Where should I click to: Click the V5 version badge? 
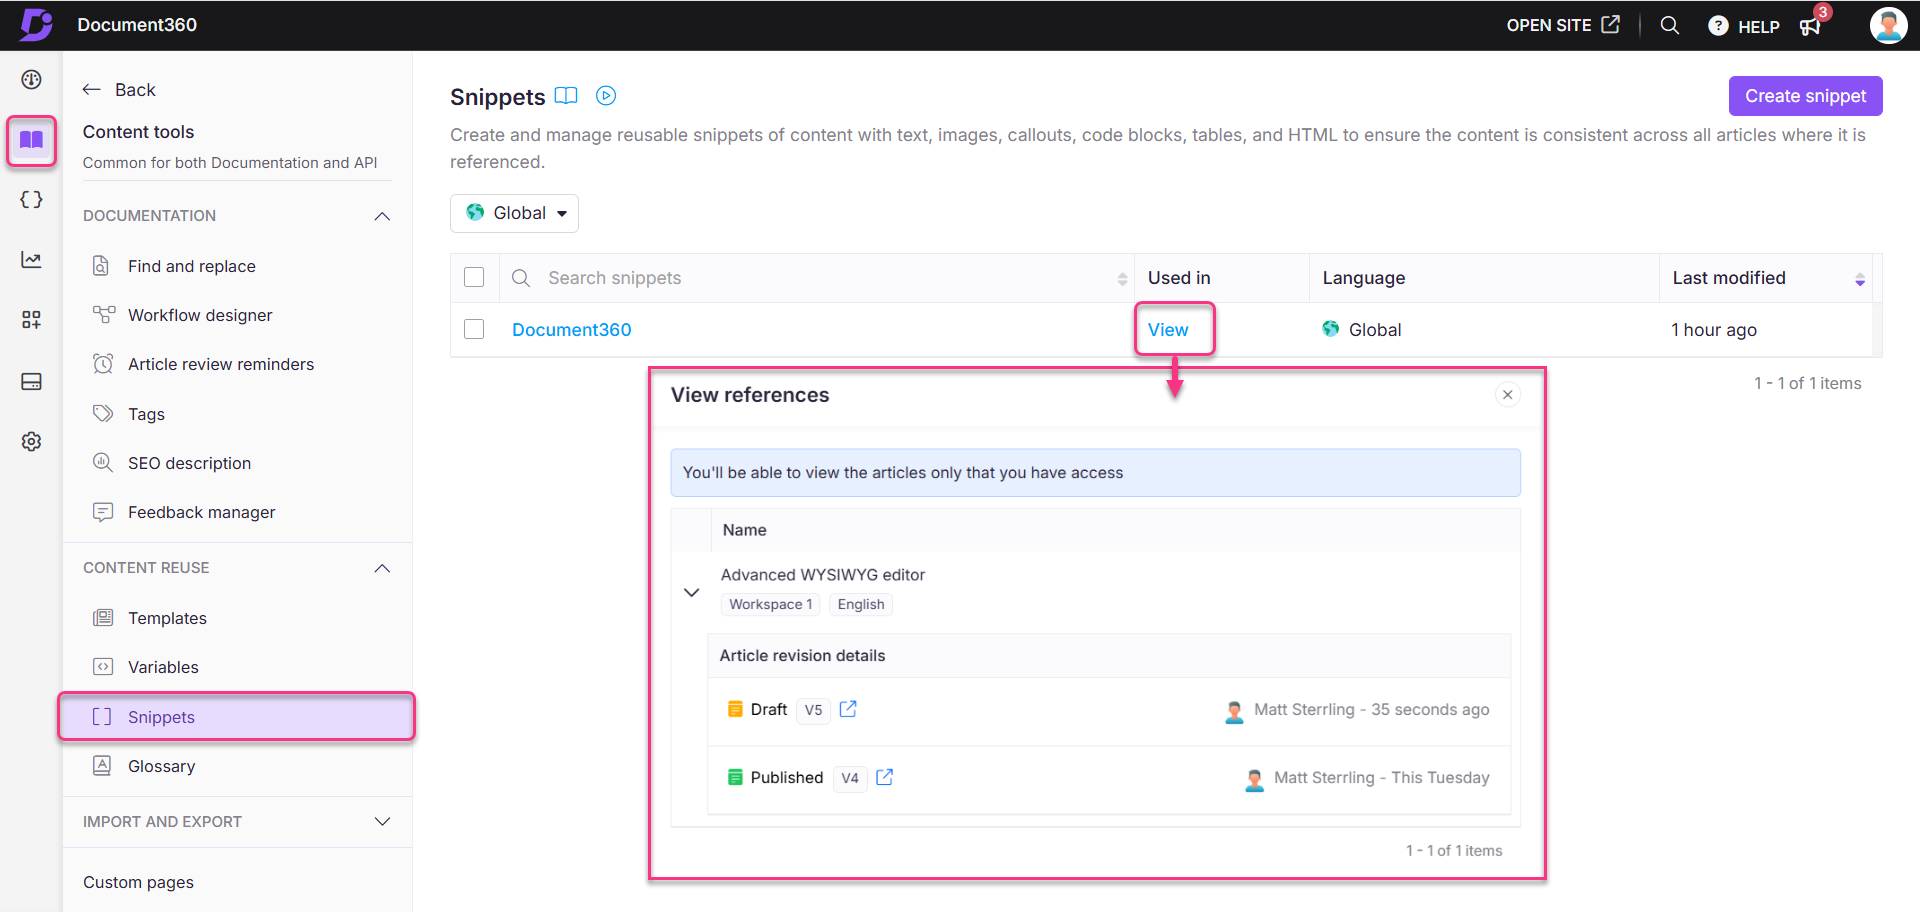[x=813, y=710]
